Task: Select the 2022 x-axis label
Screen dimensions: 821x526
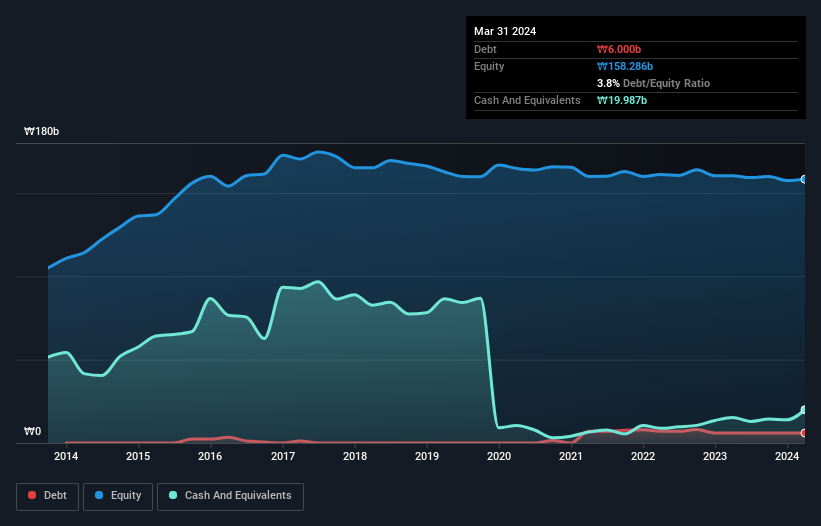Action: click(643, 456)
